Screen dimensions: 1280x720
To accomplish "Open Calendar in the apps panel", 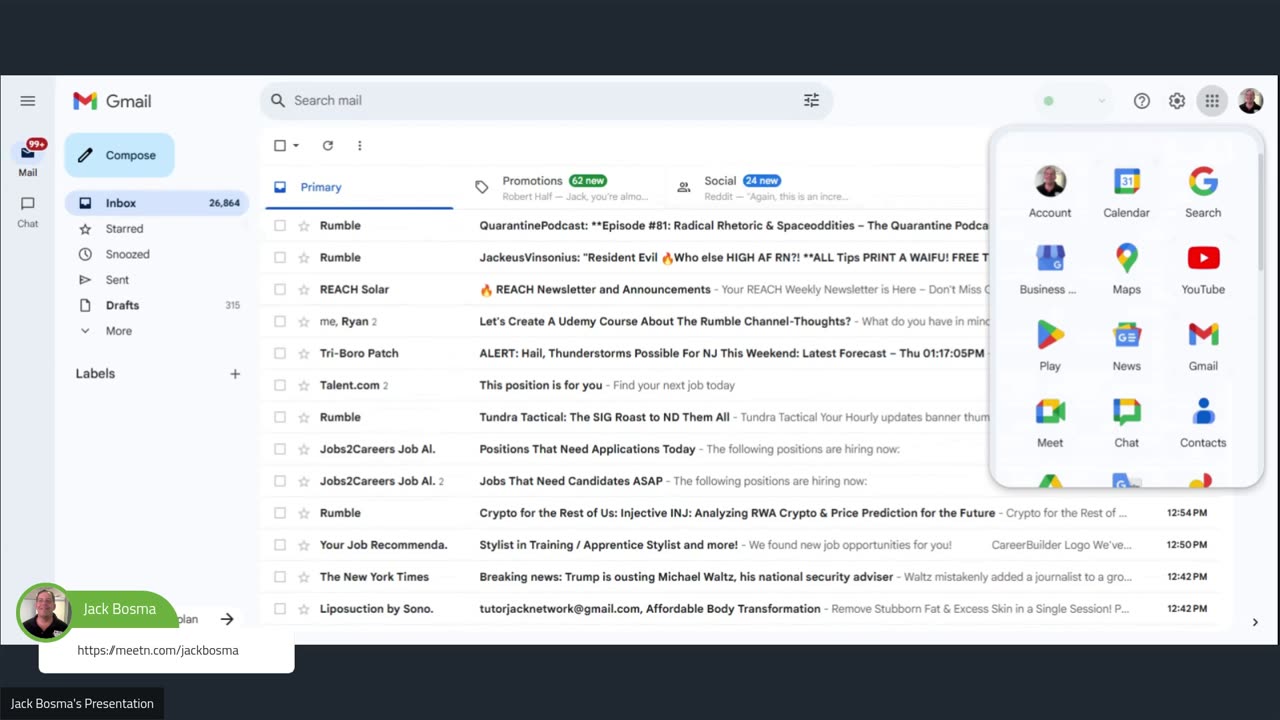I will (1126, 192).
